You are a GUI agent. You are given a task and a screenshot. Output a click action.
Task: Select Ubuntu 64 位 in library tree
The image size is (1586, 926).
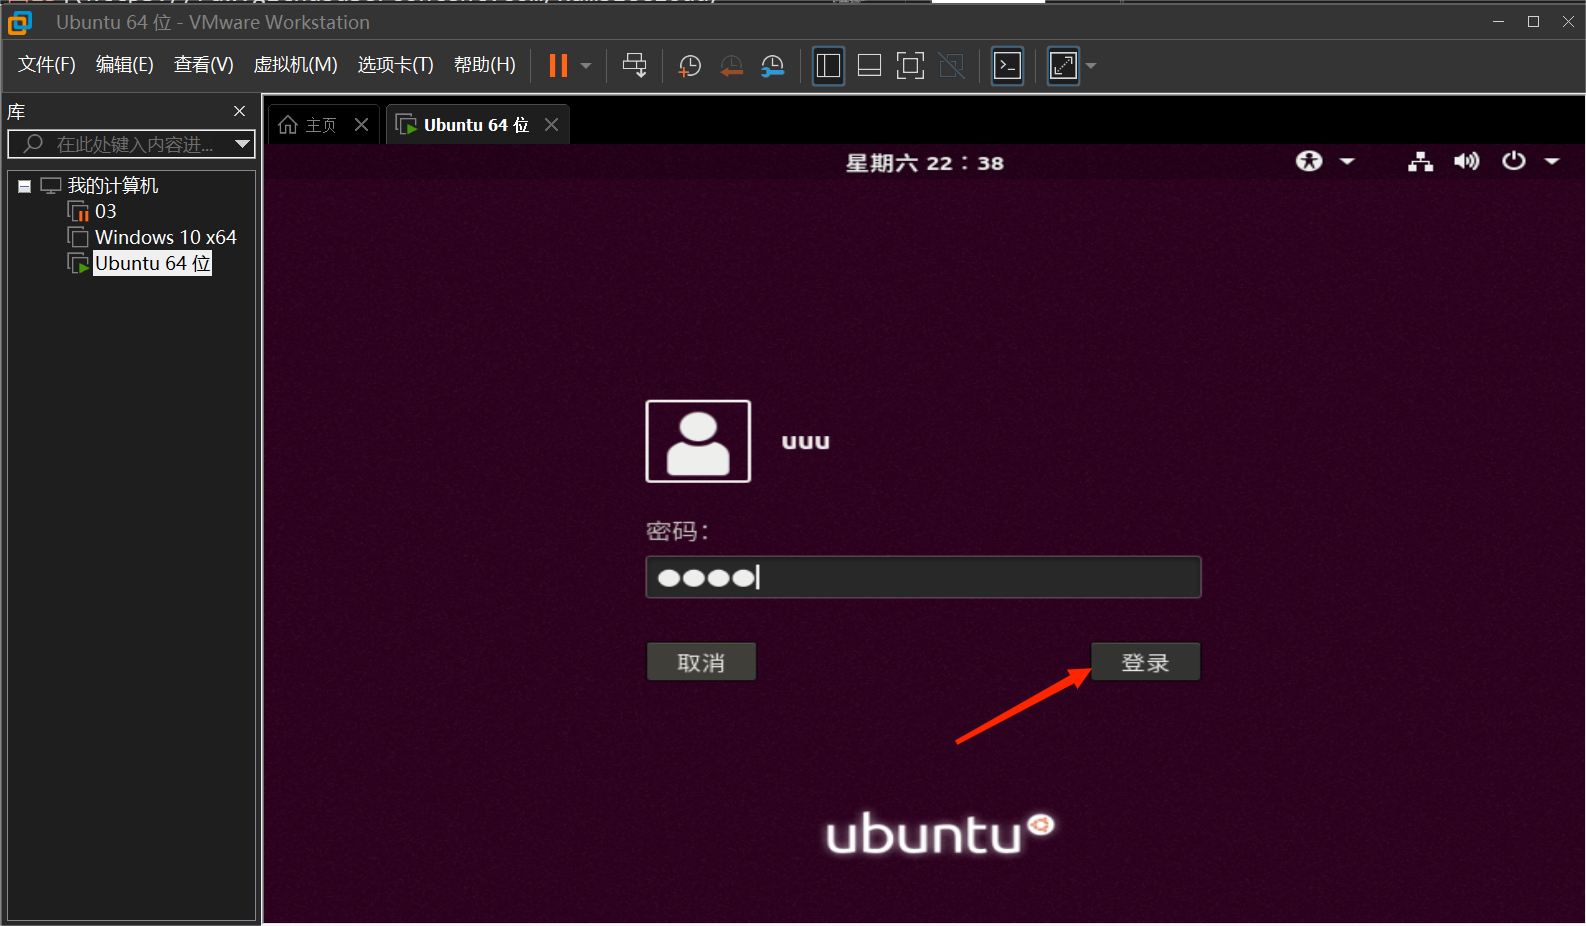[x=152, y=263]
